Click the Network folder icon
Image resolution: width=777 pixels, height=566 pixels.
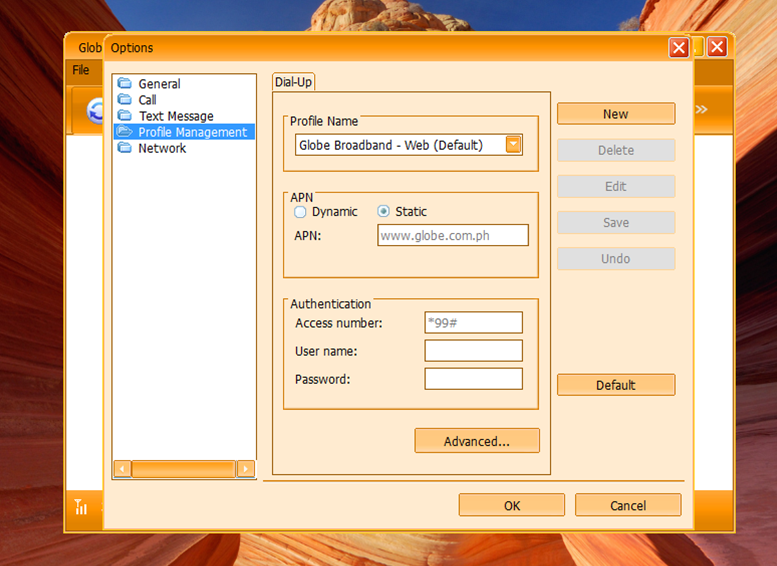[x=125, y=148]
